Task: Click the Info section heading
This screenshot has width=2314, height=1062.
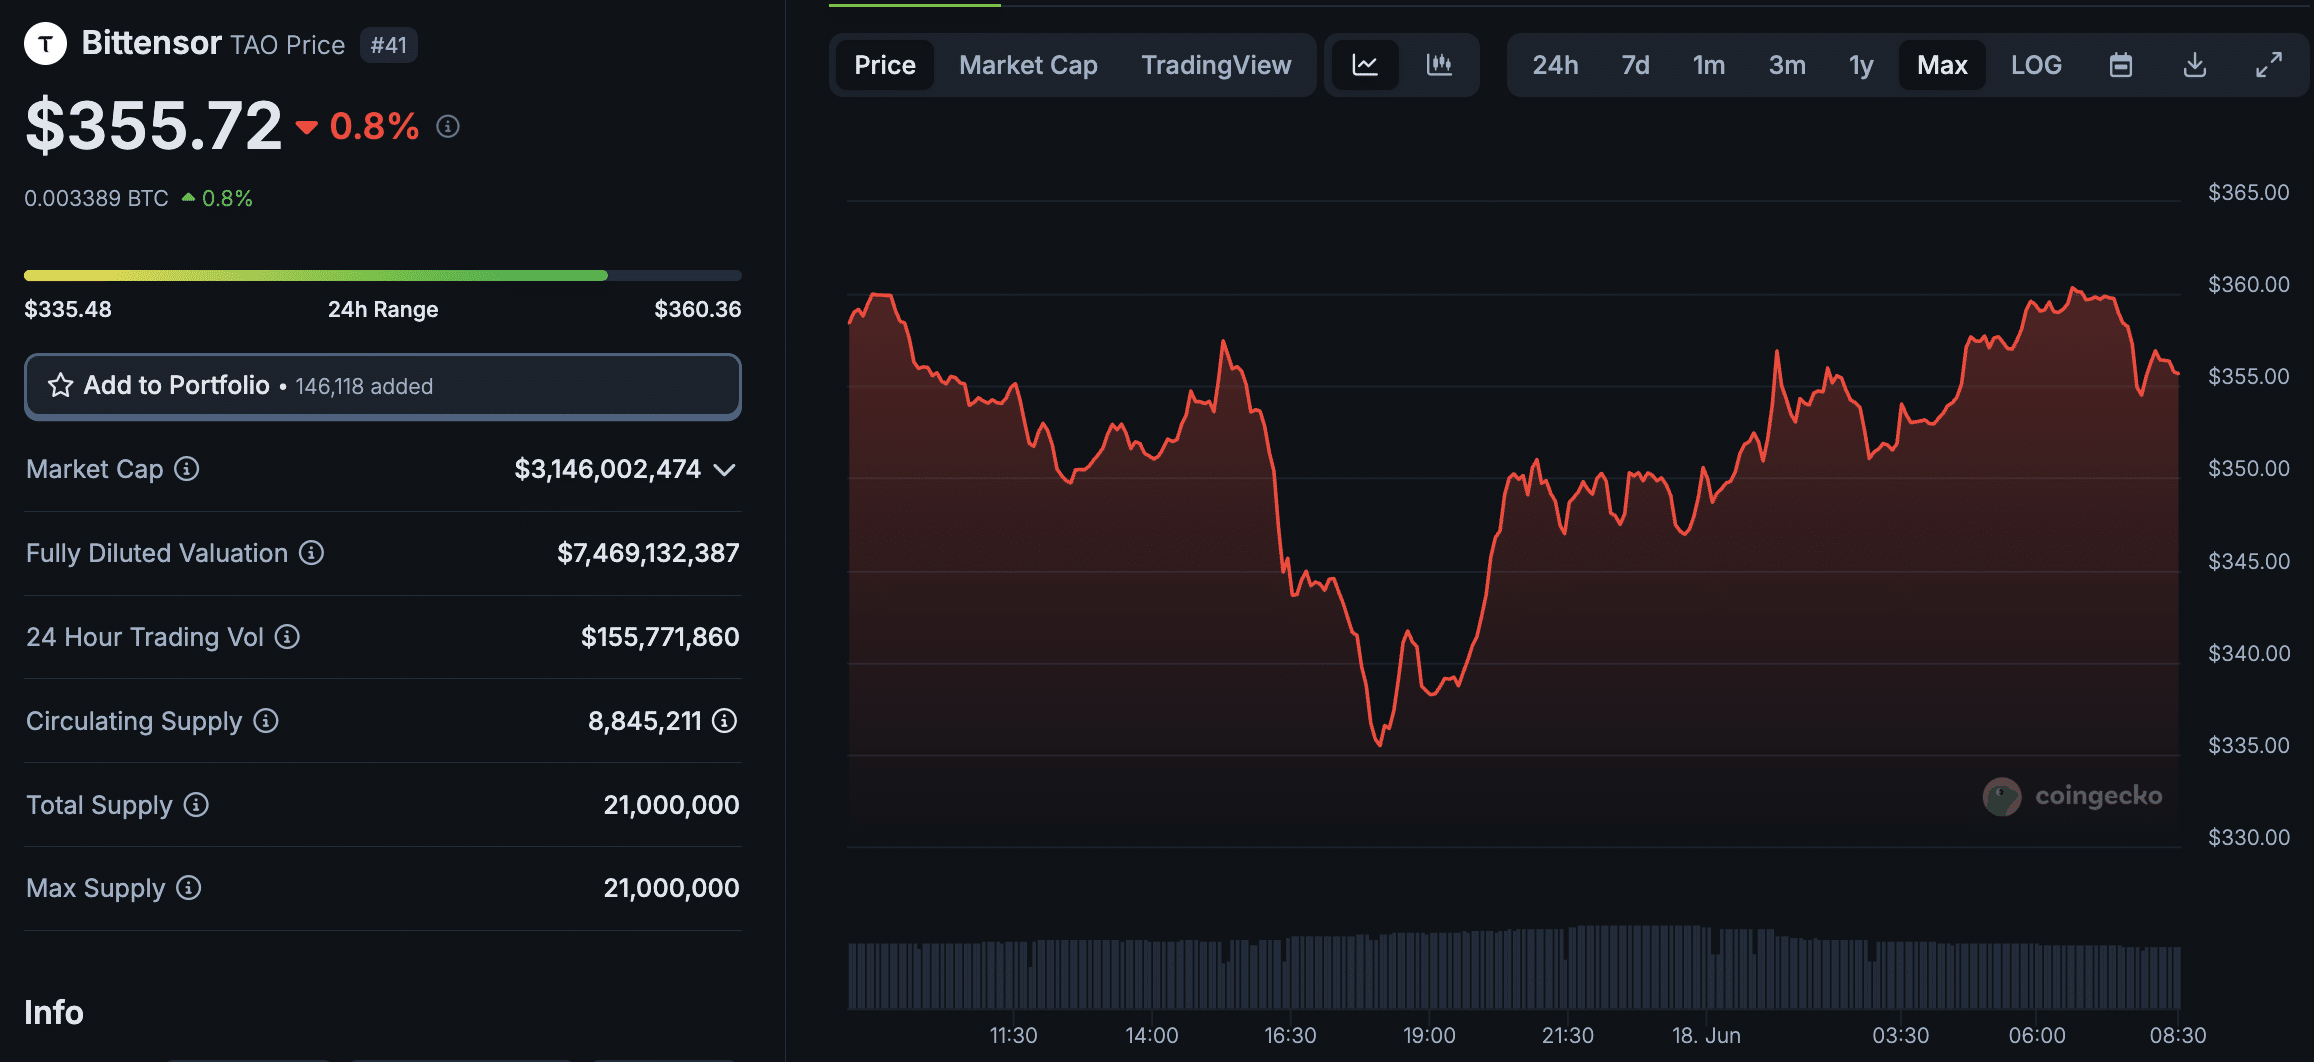Action: (54, 1012)
